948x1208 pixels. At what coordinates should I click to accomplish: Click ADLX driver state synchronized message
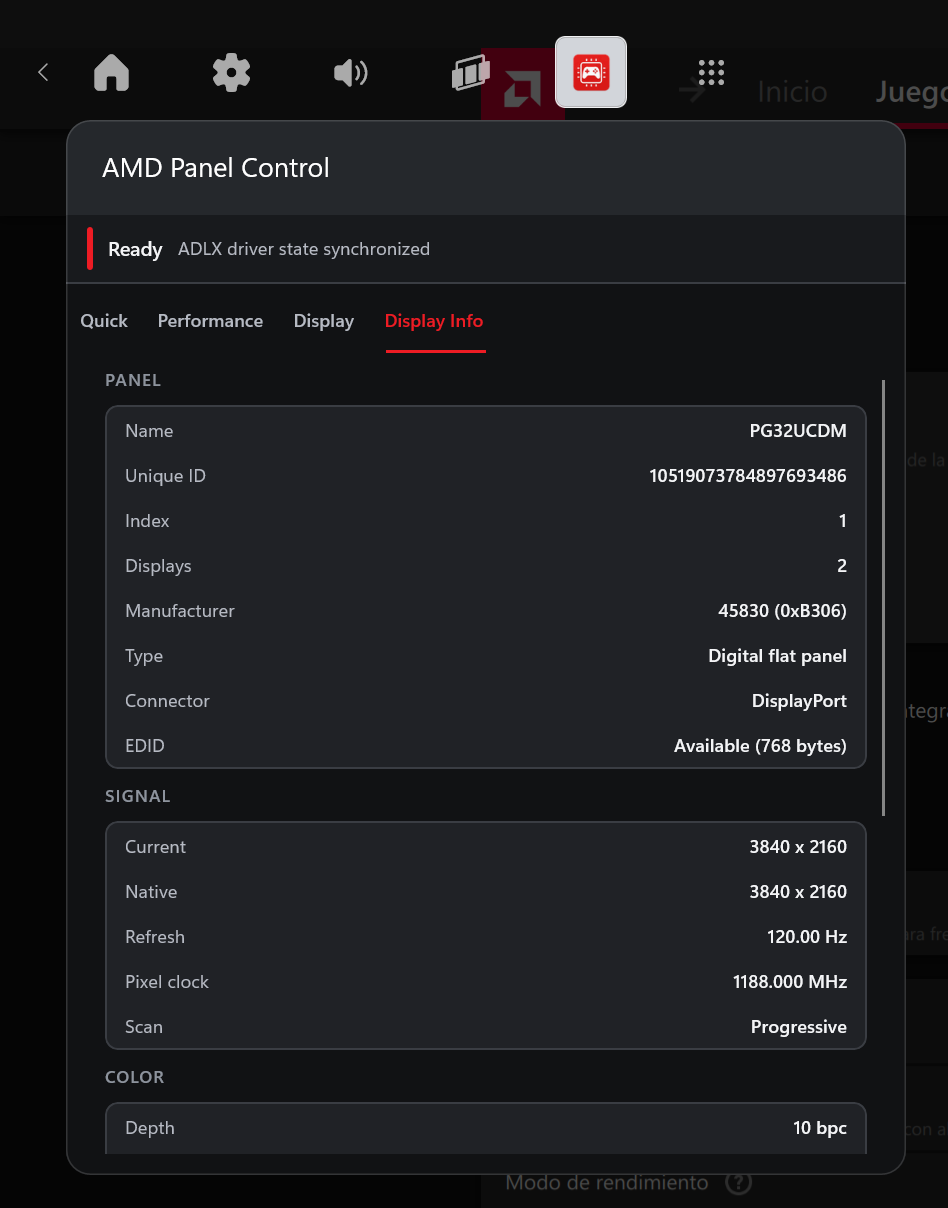click(x=304, y=249)
